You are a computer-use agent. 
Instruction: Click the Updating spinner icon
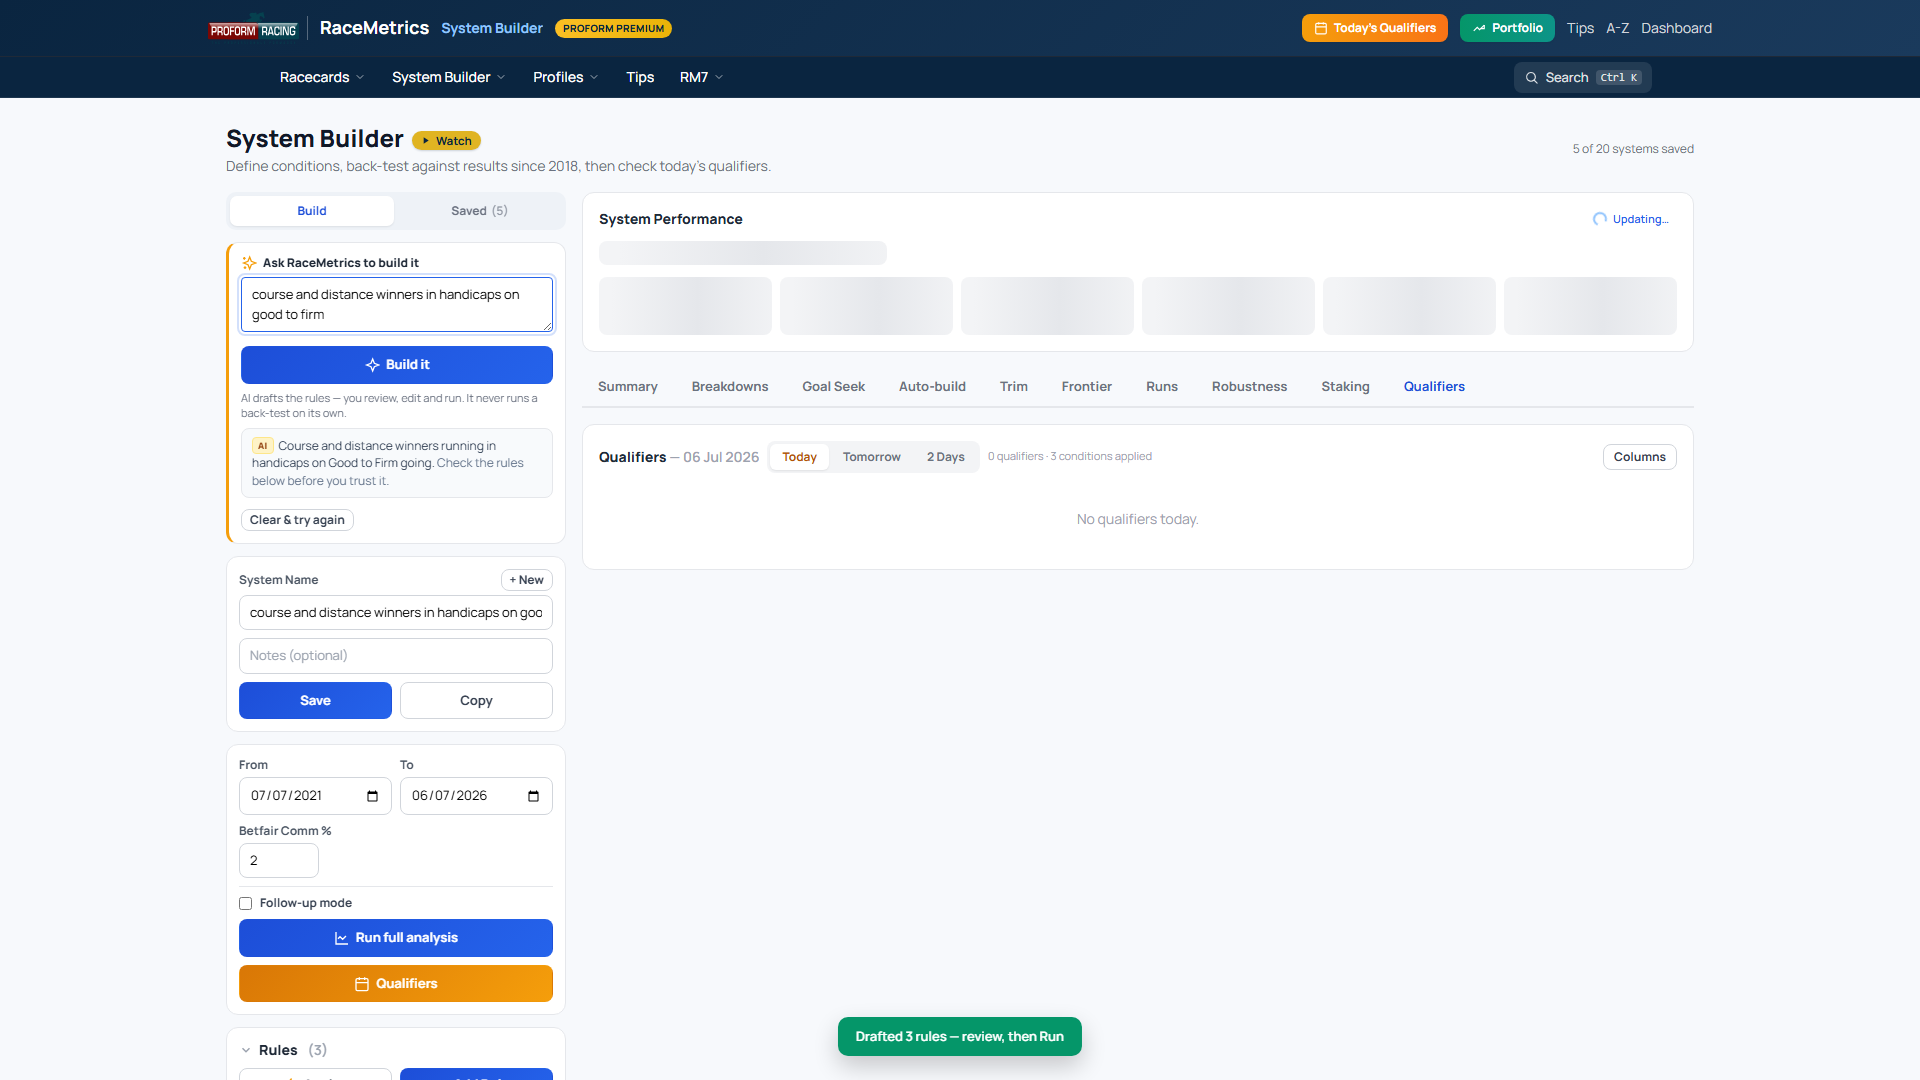click(x=1600, y=219)
